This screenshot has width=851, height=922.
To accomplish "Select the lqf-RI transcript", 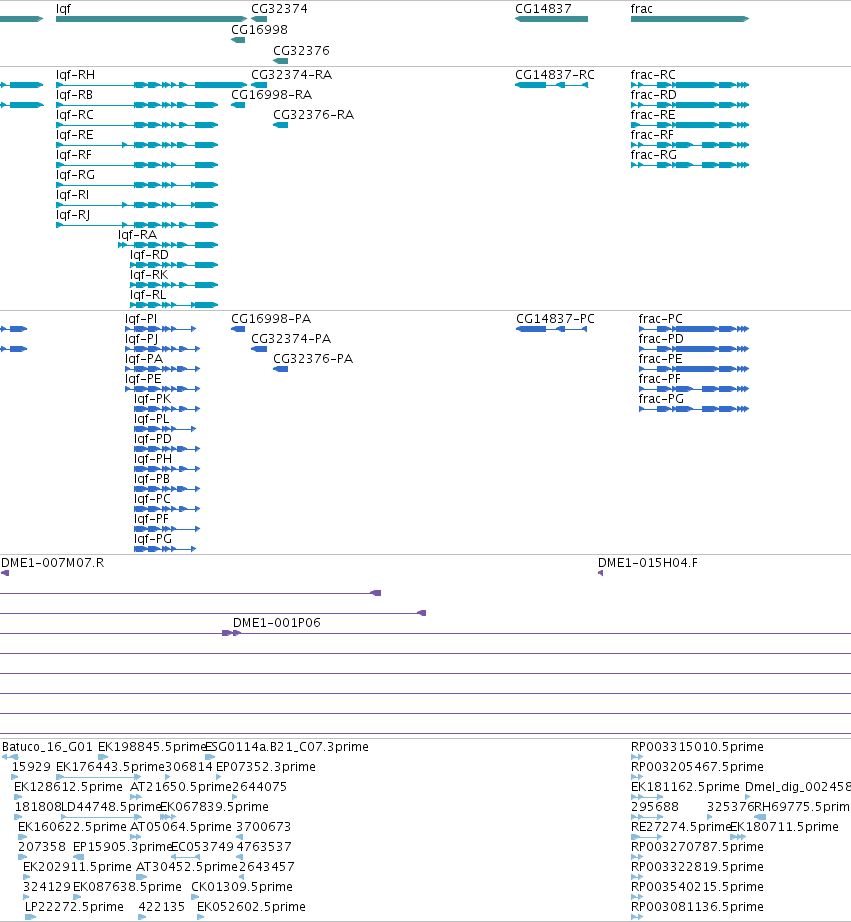I will click(x=137, y=205).
